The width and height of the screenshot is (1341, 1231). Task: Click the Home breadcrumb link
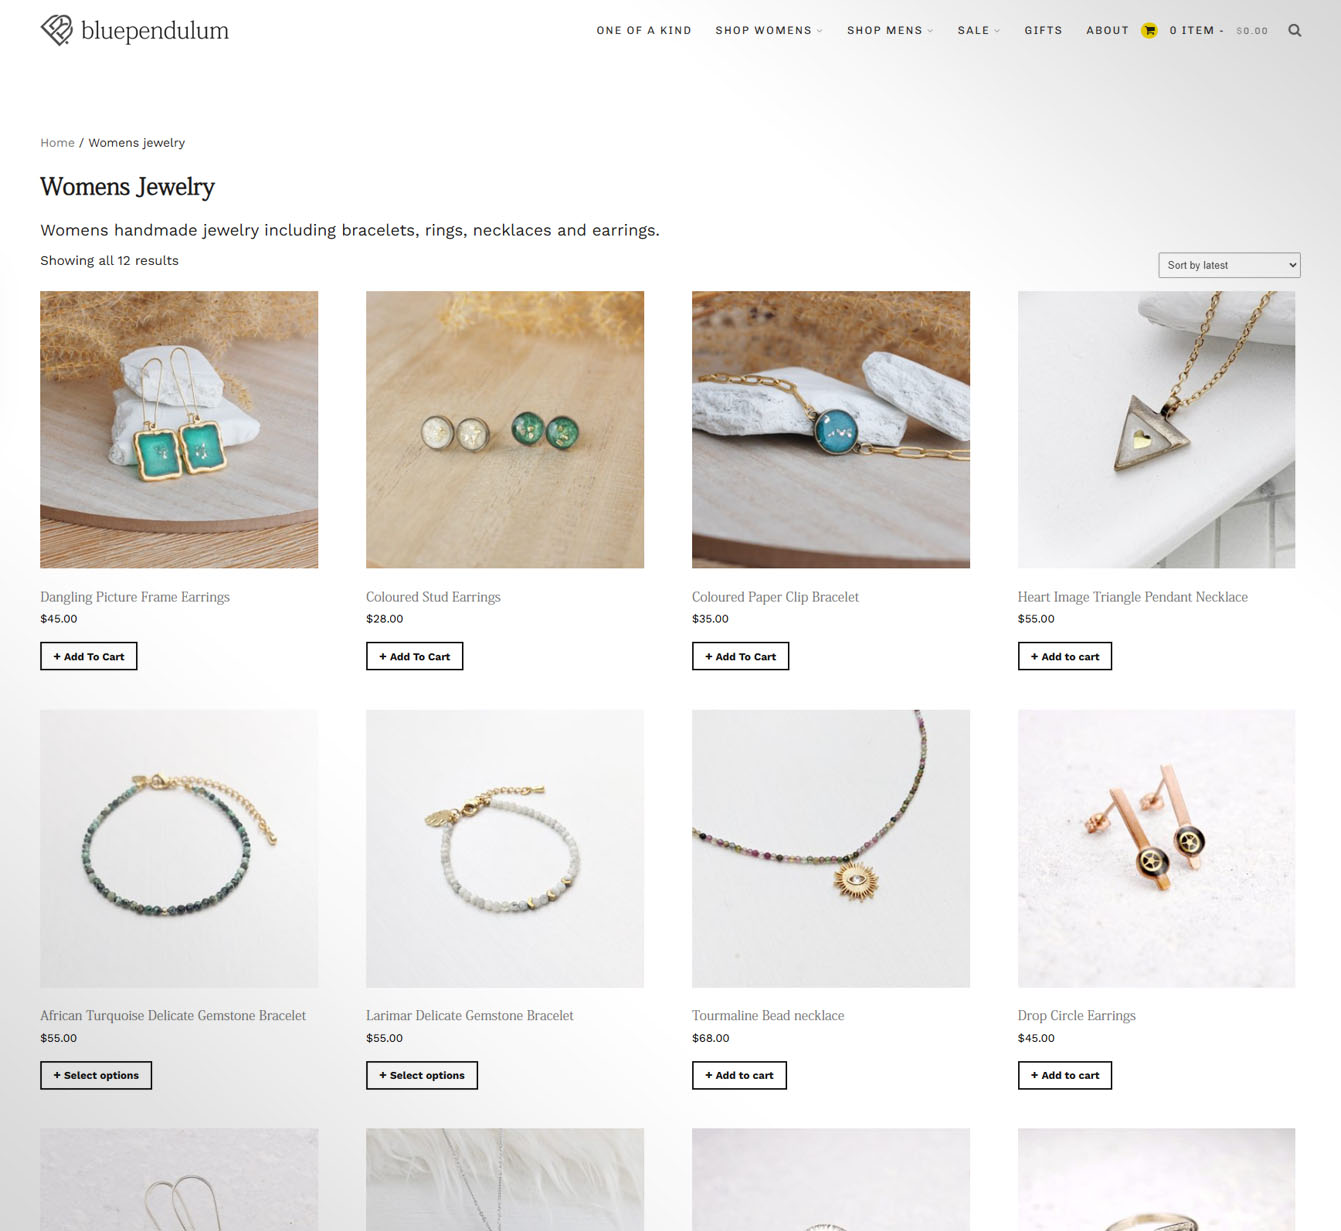(x=57, y=143)
